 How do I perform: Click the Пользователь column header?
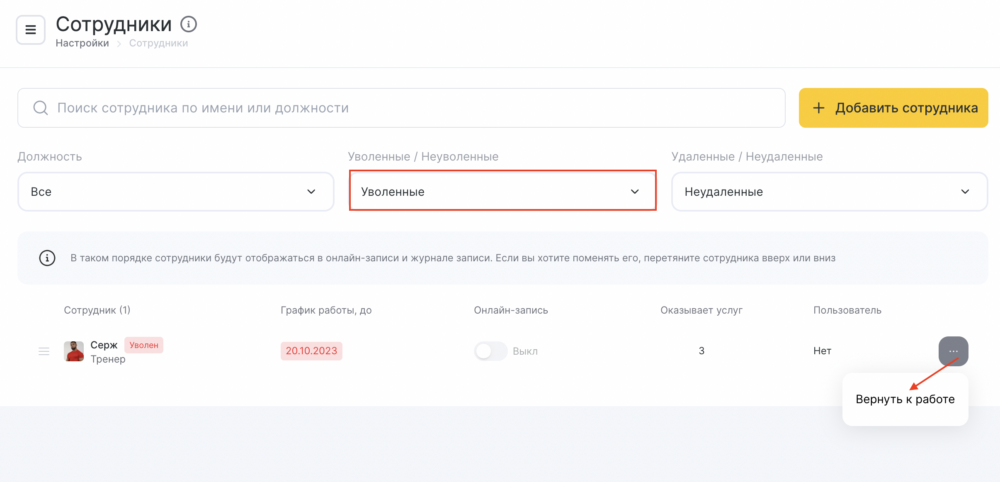(848, 310)
